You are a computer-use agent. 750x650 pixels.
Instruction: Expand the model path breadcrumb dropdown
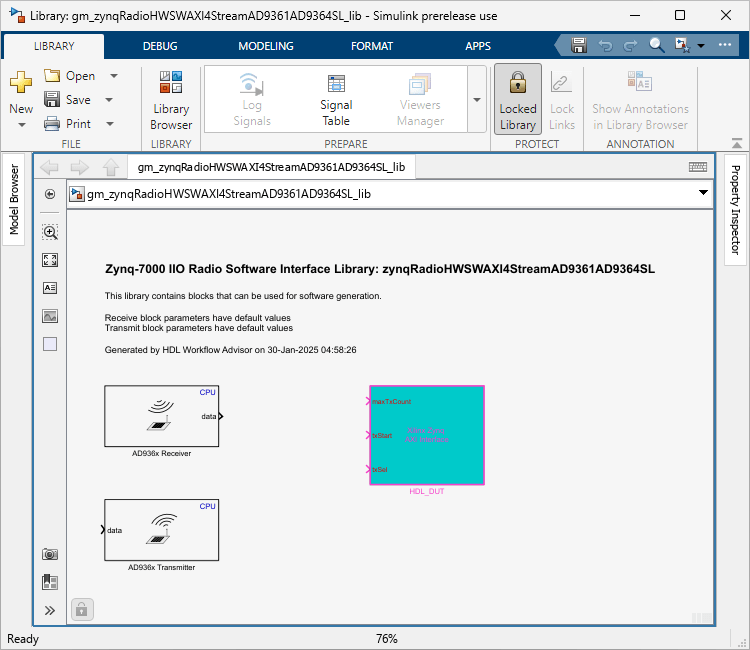[x=703, y=193]
